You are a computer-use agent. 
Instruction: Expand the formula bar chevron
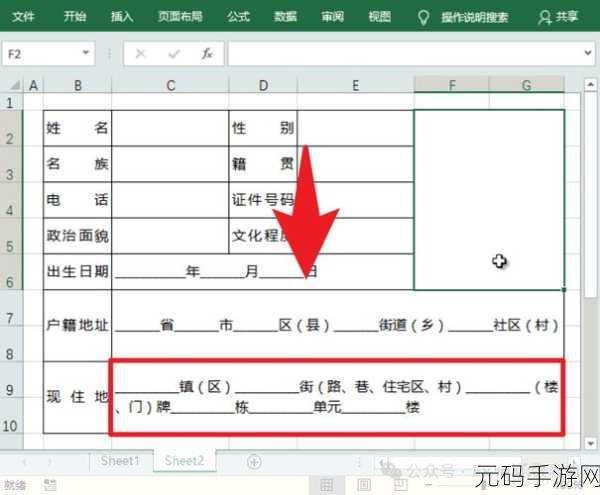click(589, 53)
